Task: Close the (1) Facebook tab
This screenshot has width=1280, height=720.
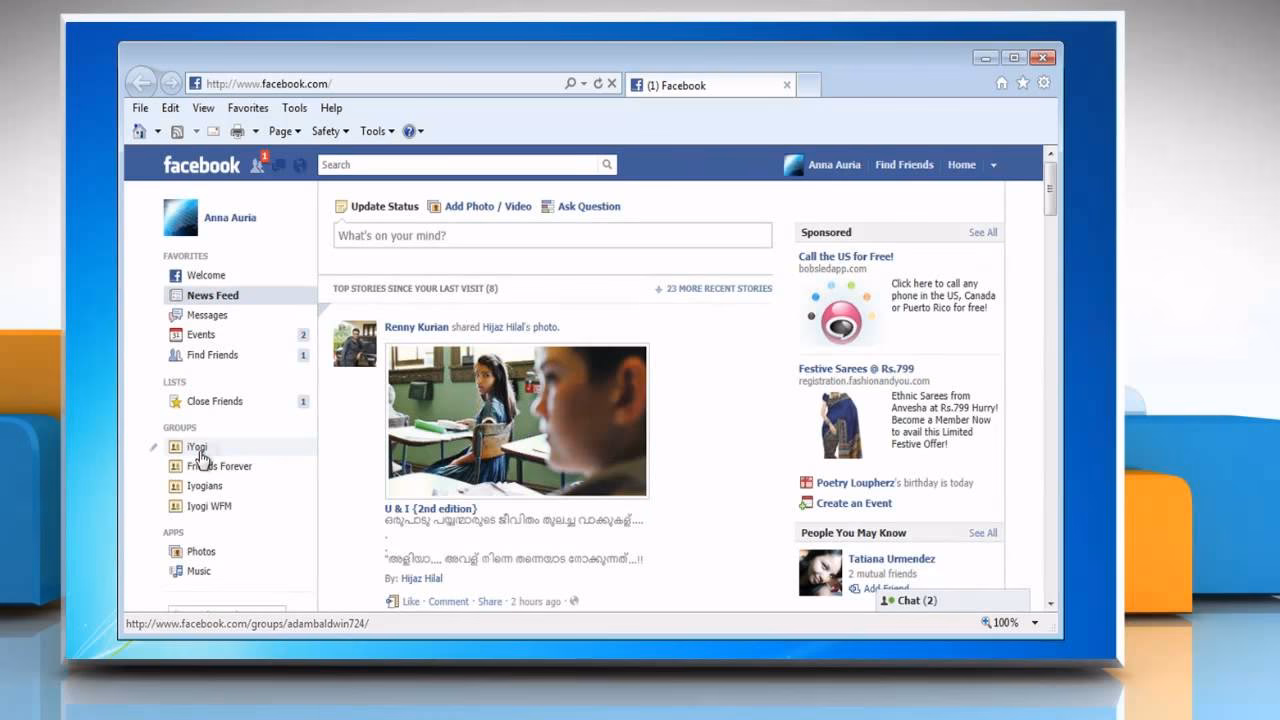Action: [787, 85]
